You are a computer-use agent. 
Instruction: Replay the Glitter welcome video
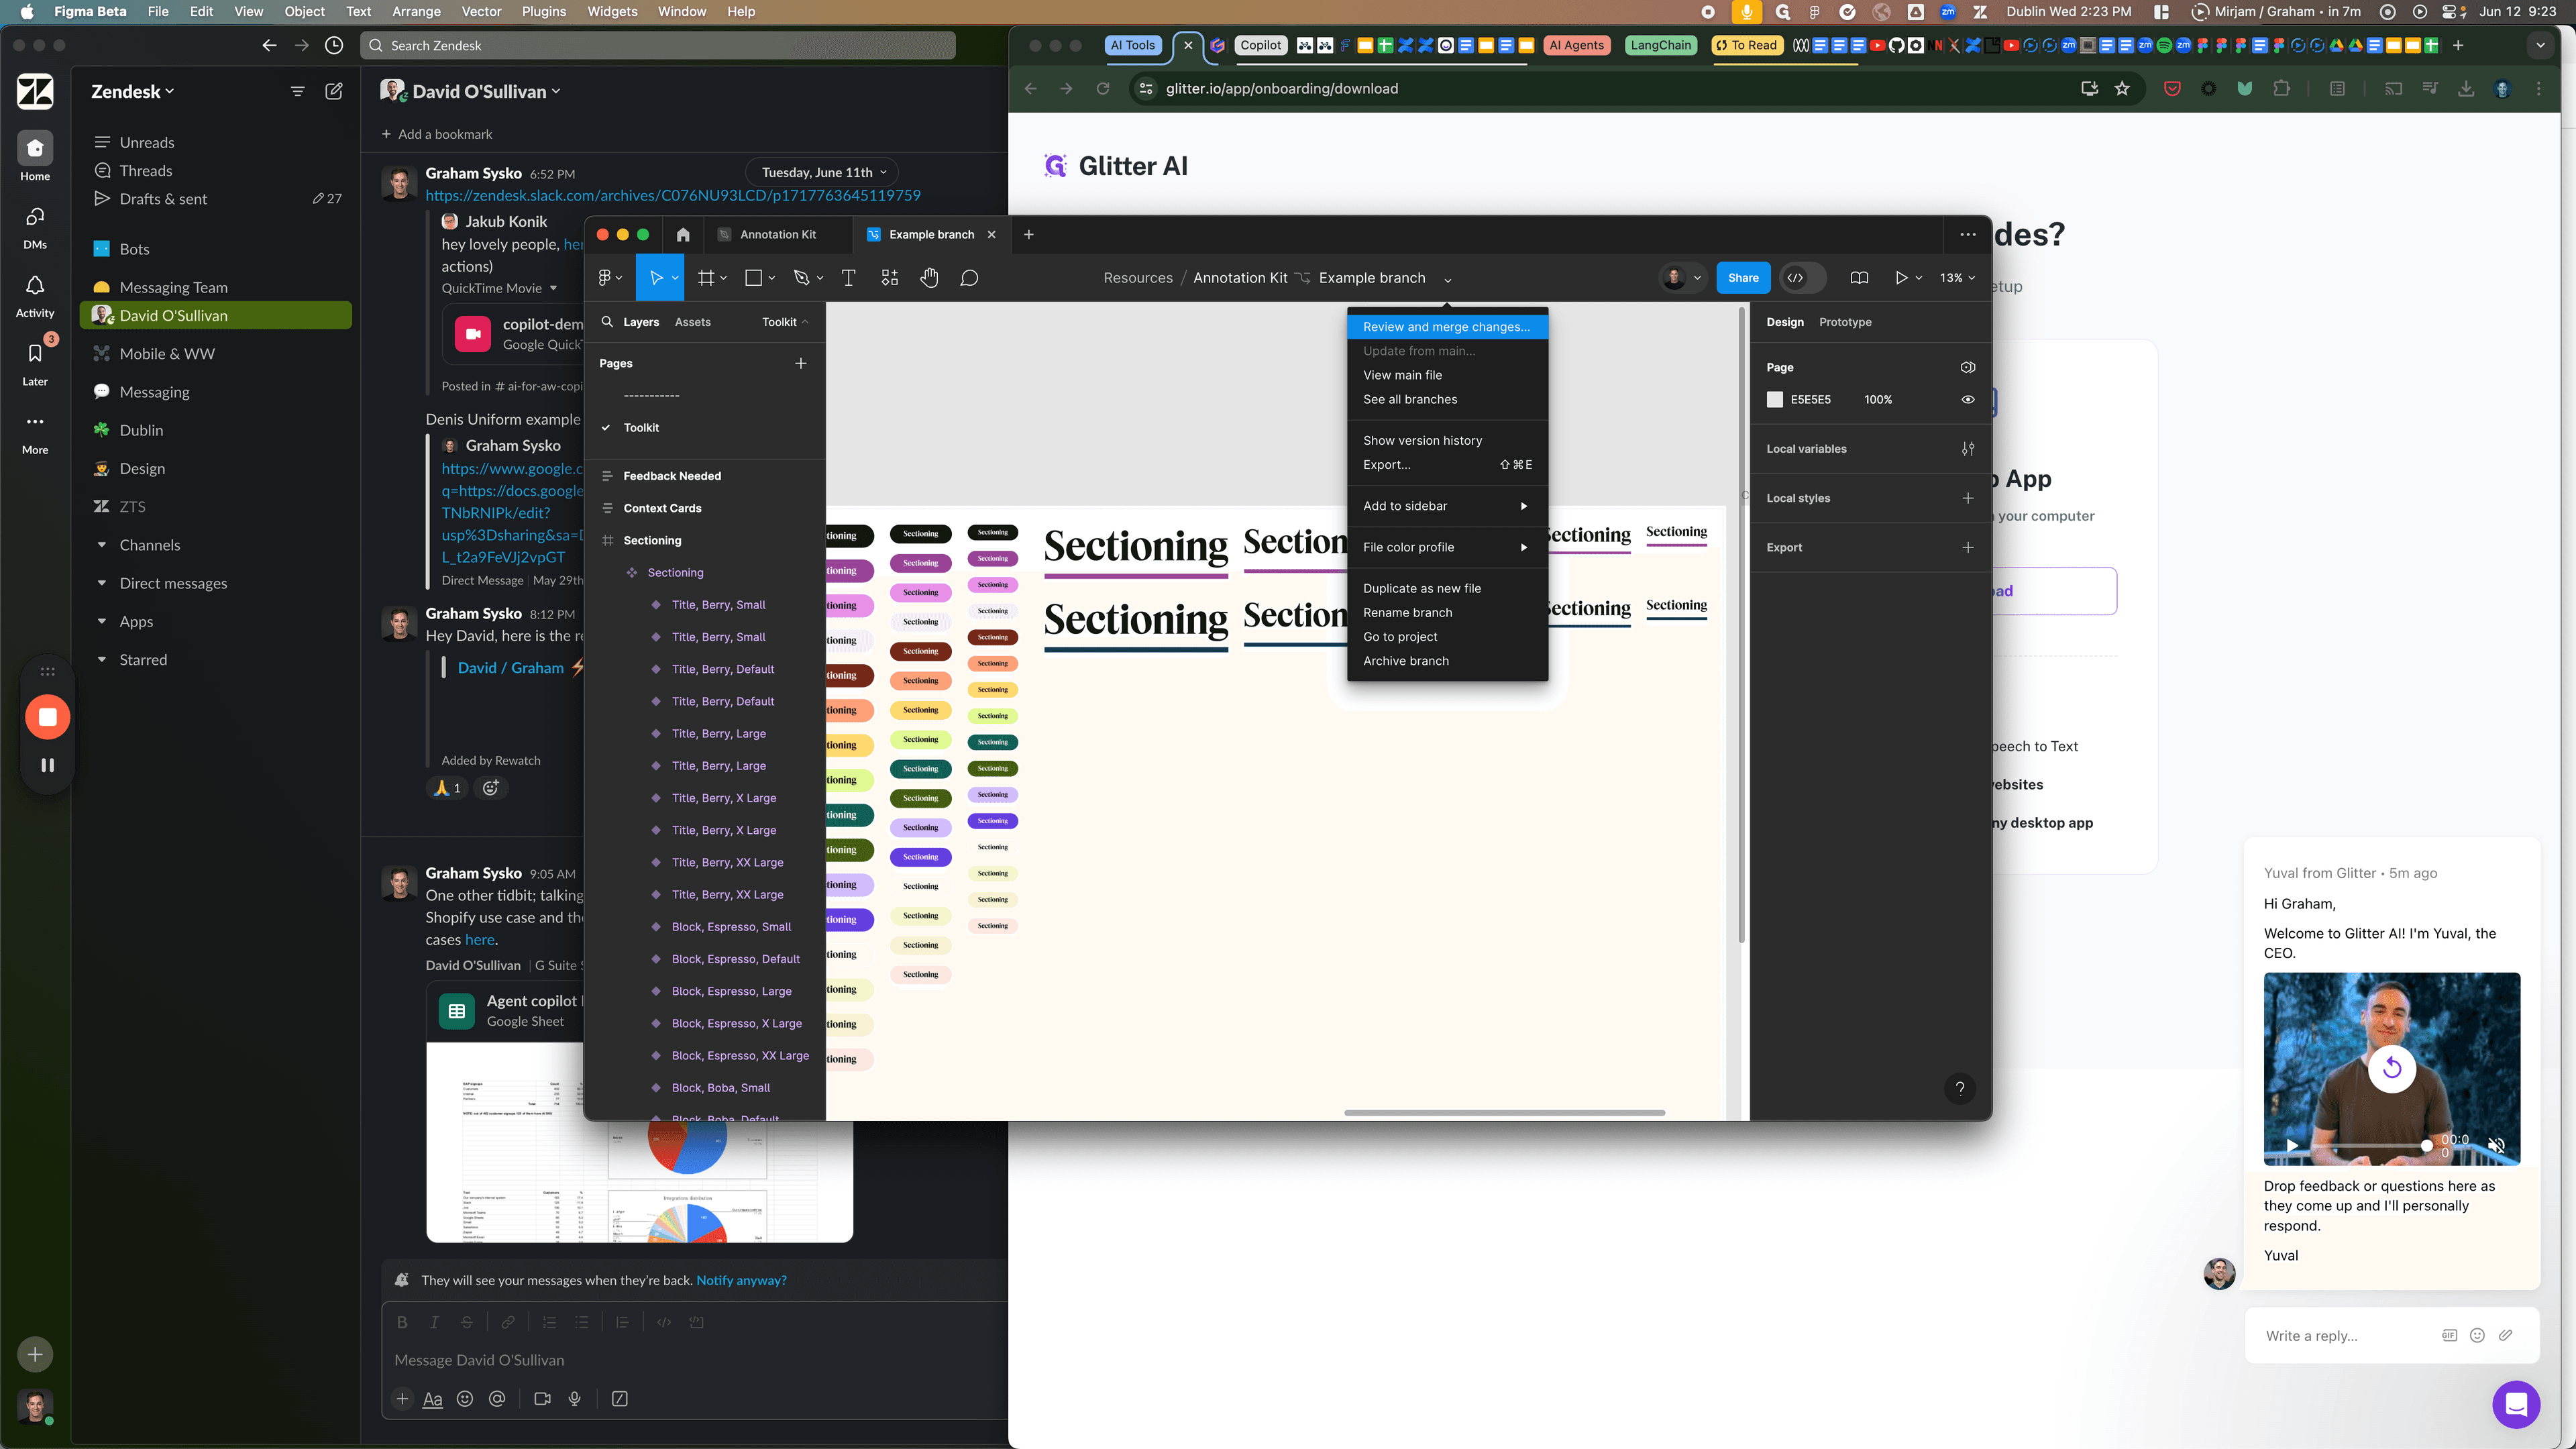click(2392, 1068)
